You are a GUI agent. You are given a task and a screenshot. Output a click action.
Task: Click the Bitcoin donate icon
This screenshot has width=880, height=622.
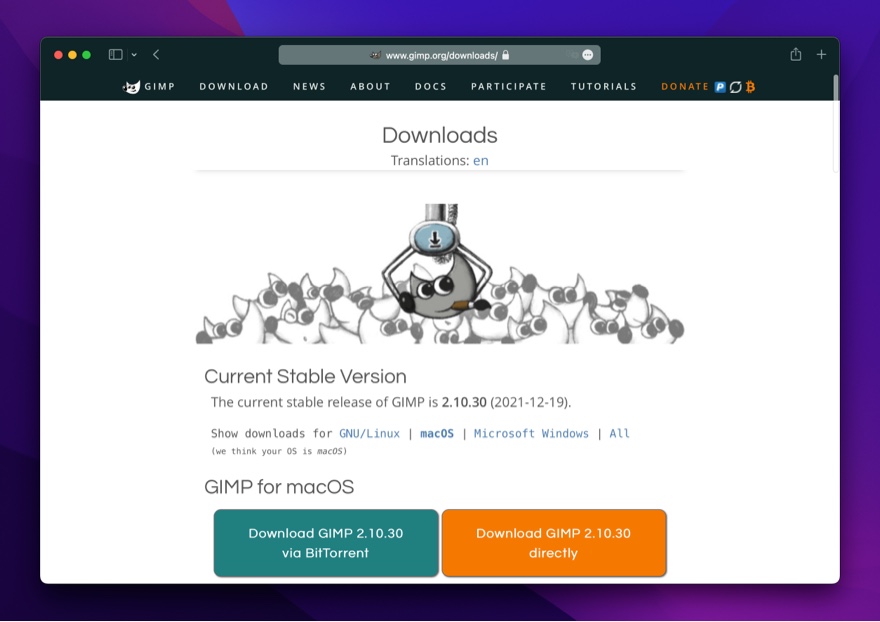tap(750, 86)
